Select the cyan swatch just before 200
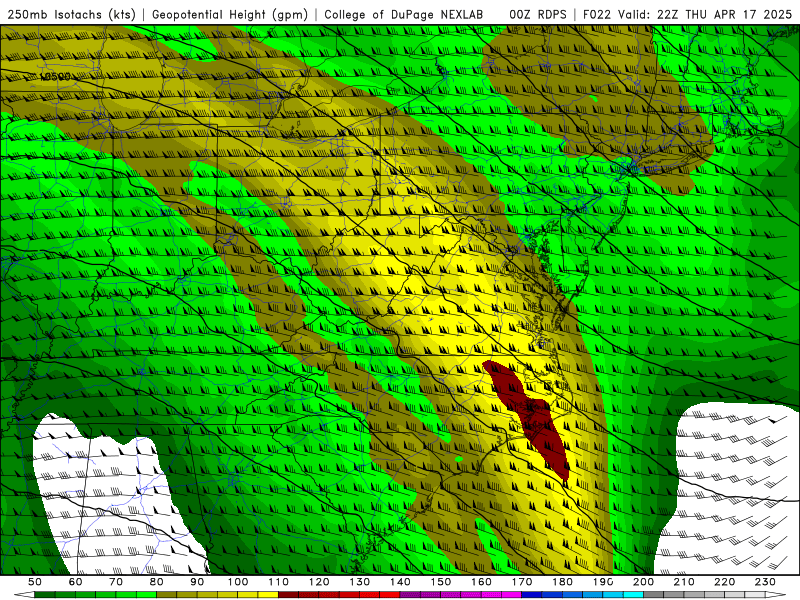Image resolution: width=800 pixels, height=600 pixels. [633, 595]
